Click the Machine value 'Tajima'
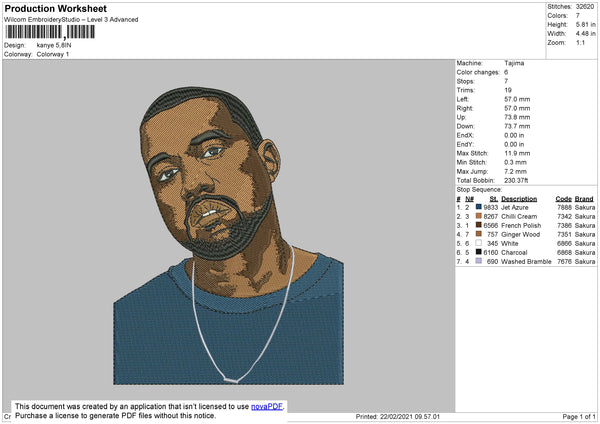The image size is (600, 424). [514, 63]
